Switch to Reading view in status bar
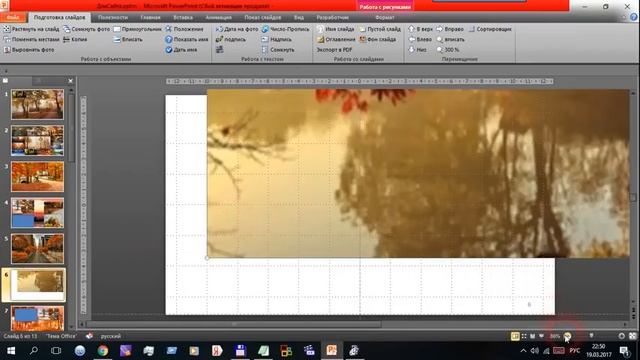Image resolution: width=640 pixels, height=360 pixels. pos(533,336)
